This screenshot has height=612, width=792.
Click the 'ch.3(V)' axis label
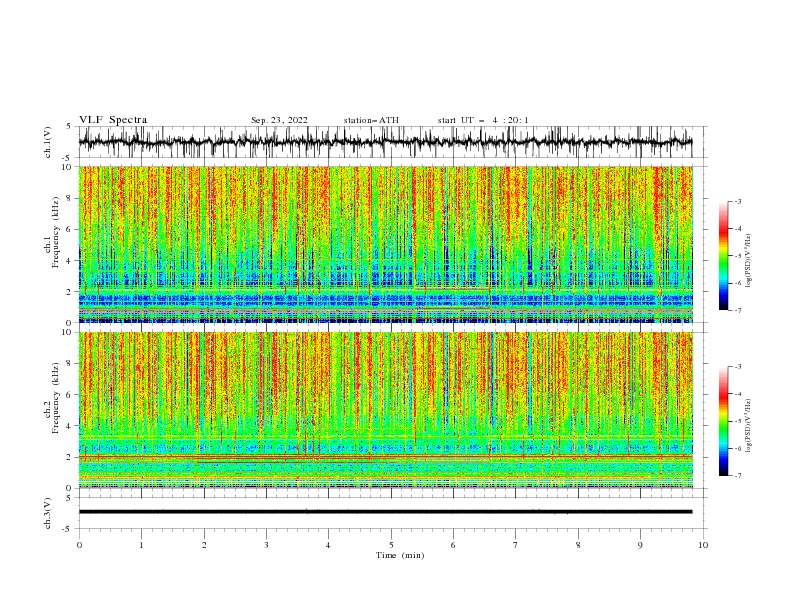click(48, 513)
